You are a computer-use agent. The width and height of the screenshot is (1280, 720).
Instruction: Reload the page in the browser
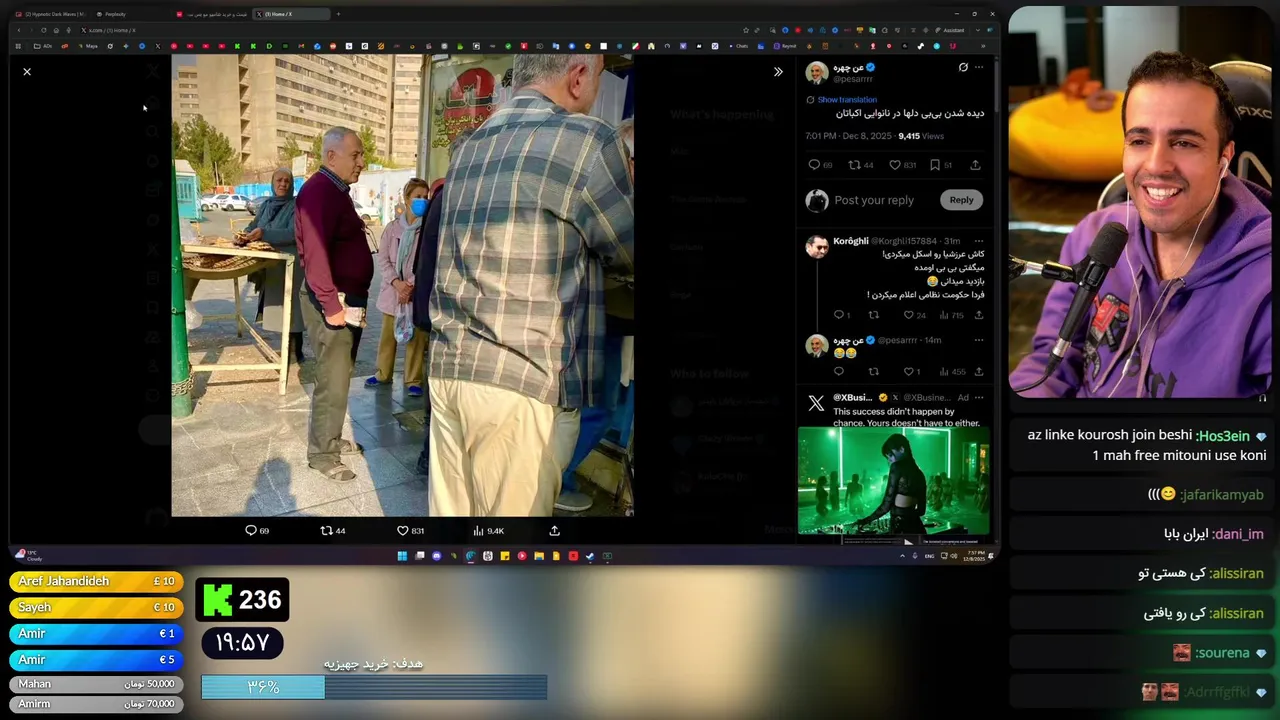click(x=43, y=30)
